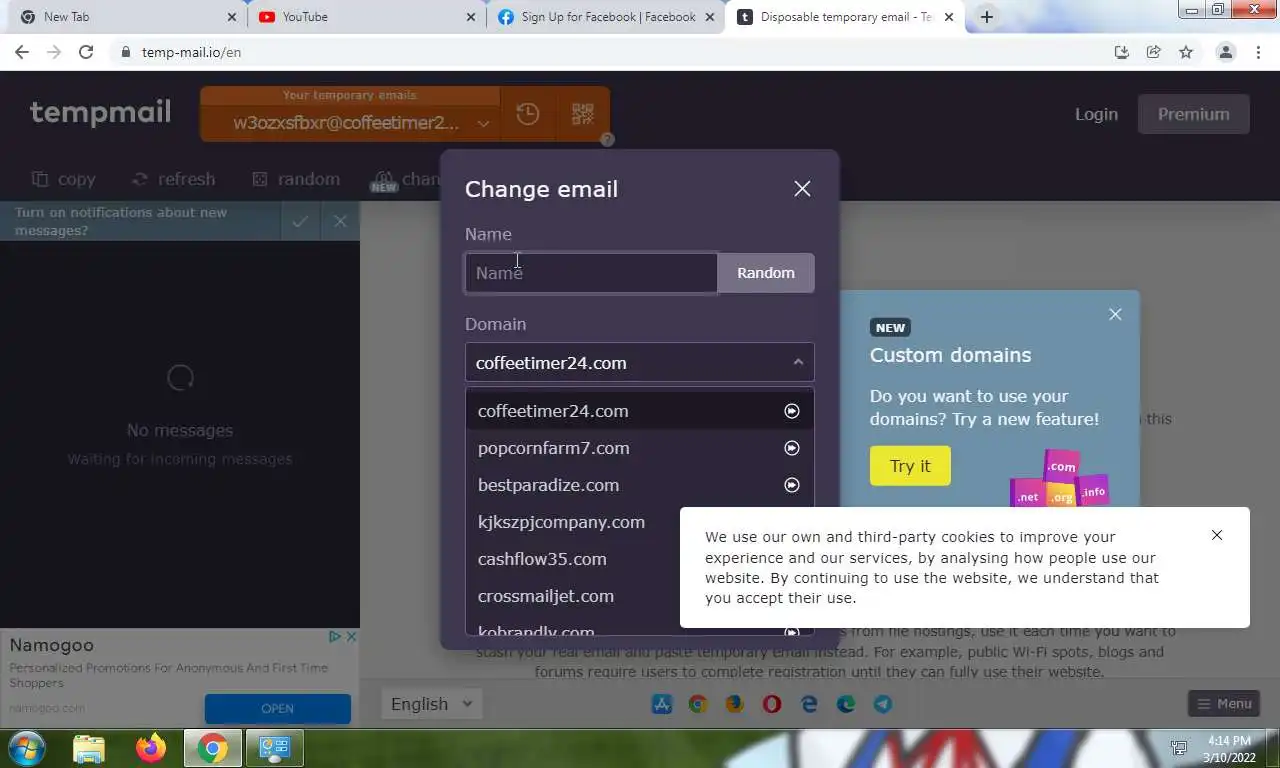Reload the temp-mail page

[86, 52]
